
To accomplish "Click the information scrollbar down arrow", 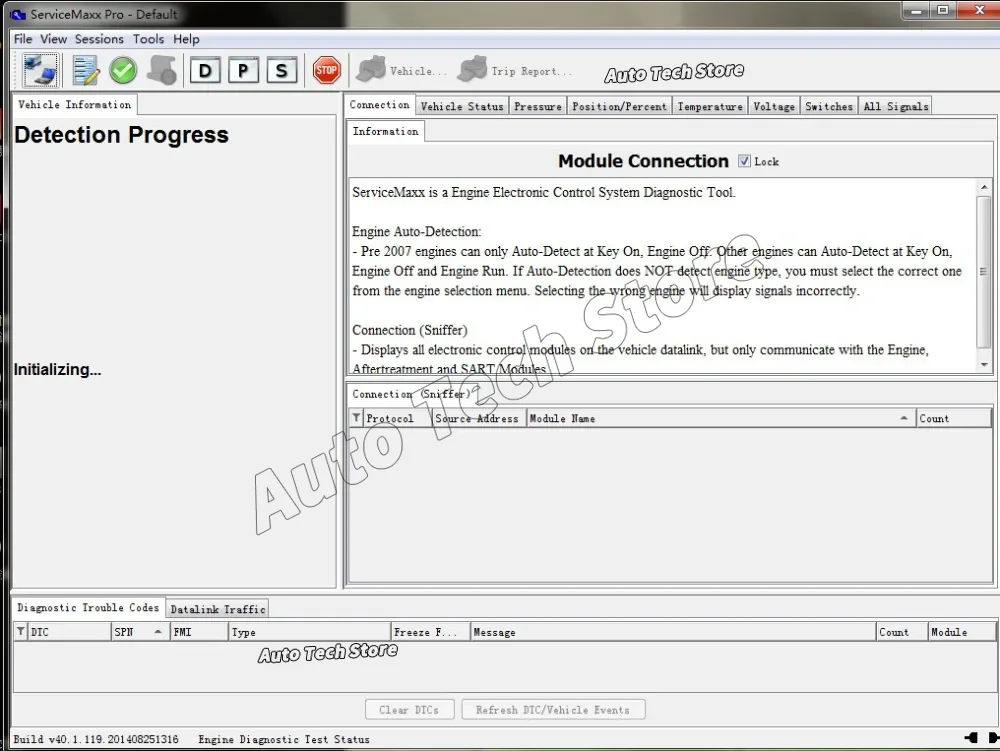I will [984, 364].
